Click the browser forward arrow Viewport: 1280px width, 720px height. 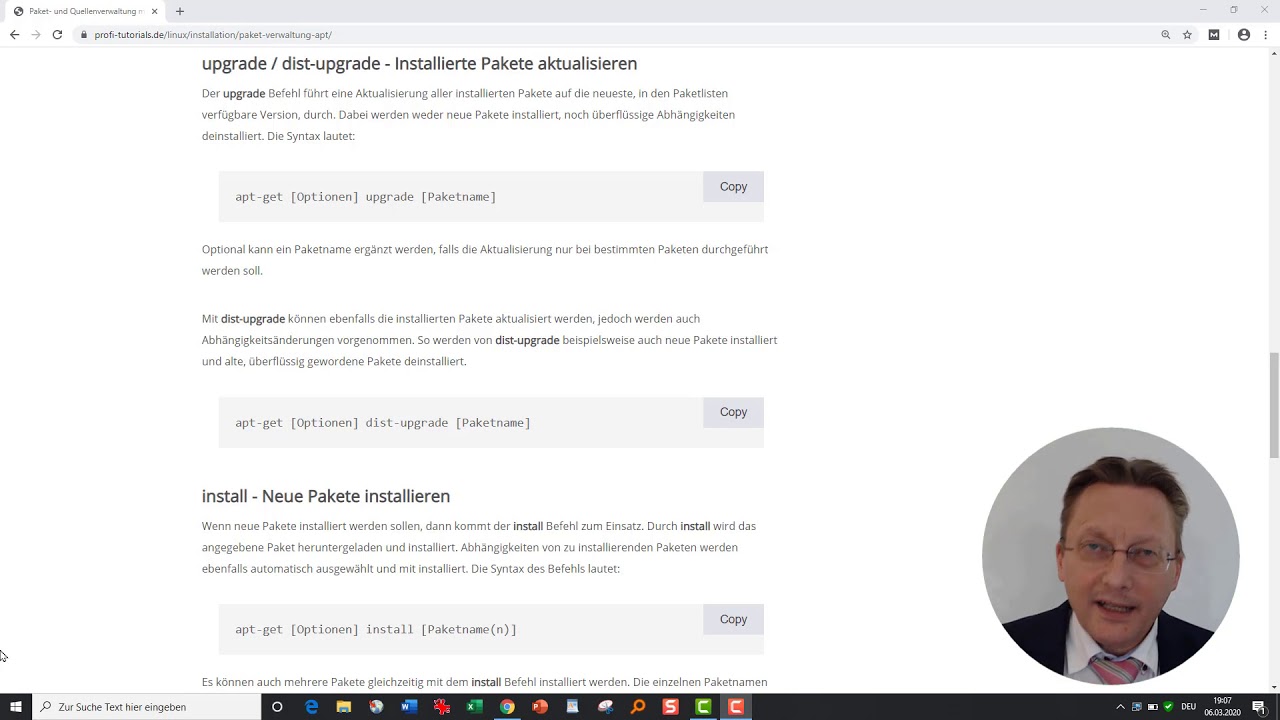click(x=36, y=34)
